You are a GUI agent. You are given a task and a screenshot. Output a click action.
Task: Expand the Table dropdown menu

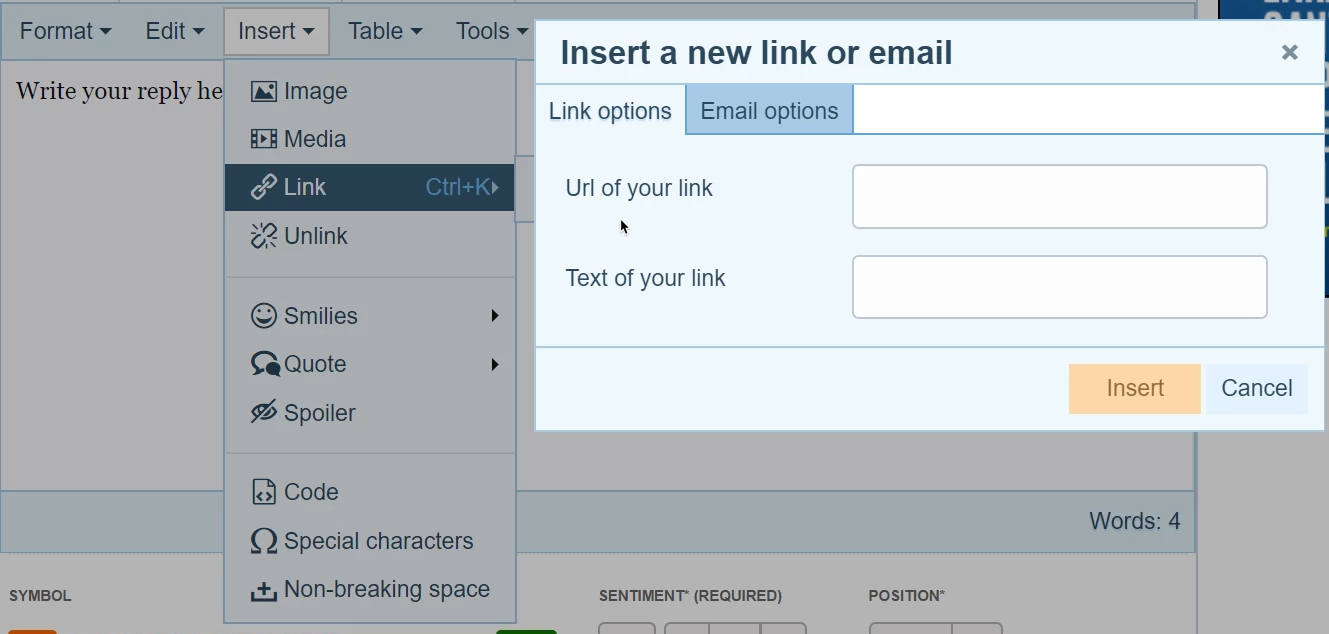point(385,31)
